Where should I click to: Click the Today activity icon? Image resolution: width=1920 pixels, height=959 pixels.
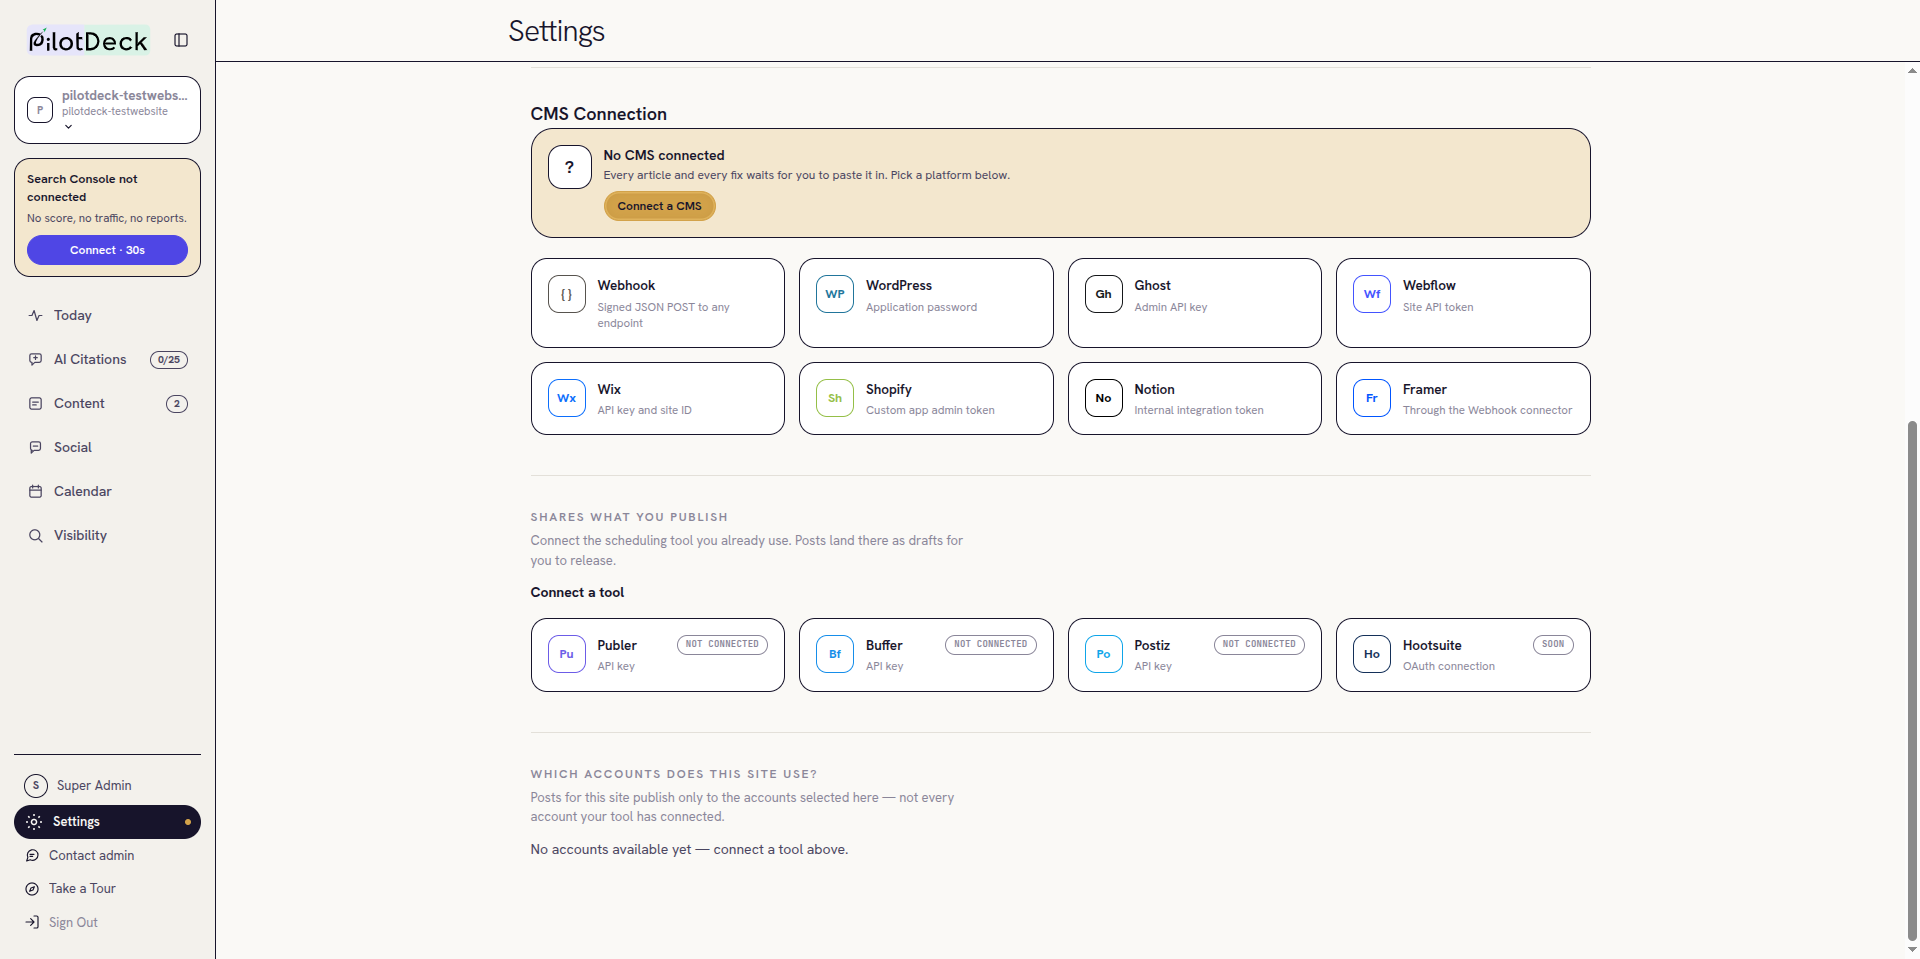[36, 315]
